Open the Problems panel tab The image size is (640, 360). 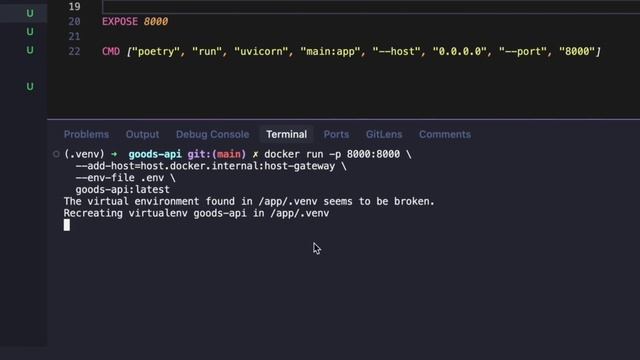tap(86, 134)
